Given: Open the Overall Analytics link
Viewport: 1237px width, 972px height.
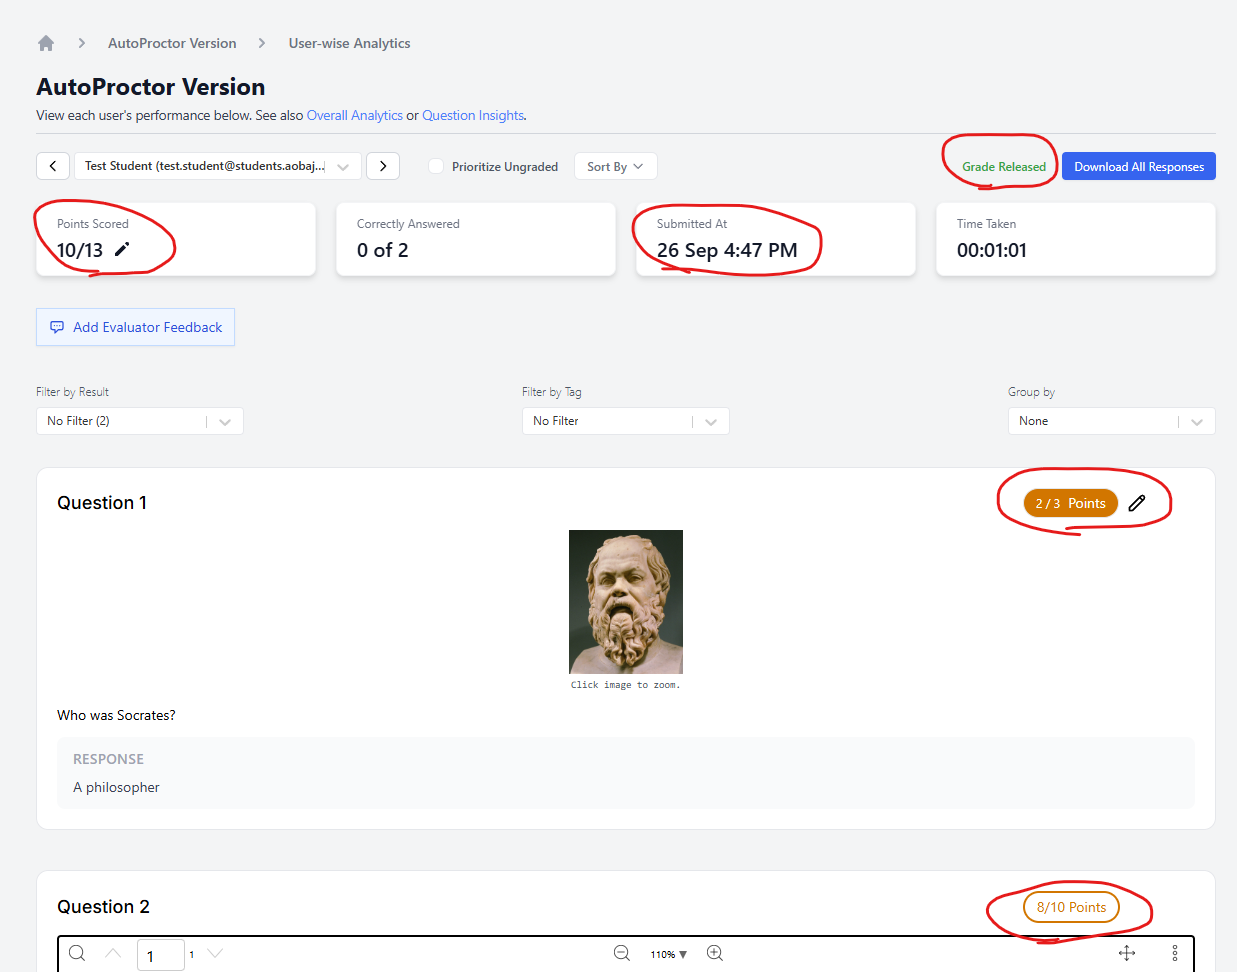Looking at the screenshot, I should (354, 115).
